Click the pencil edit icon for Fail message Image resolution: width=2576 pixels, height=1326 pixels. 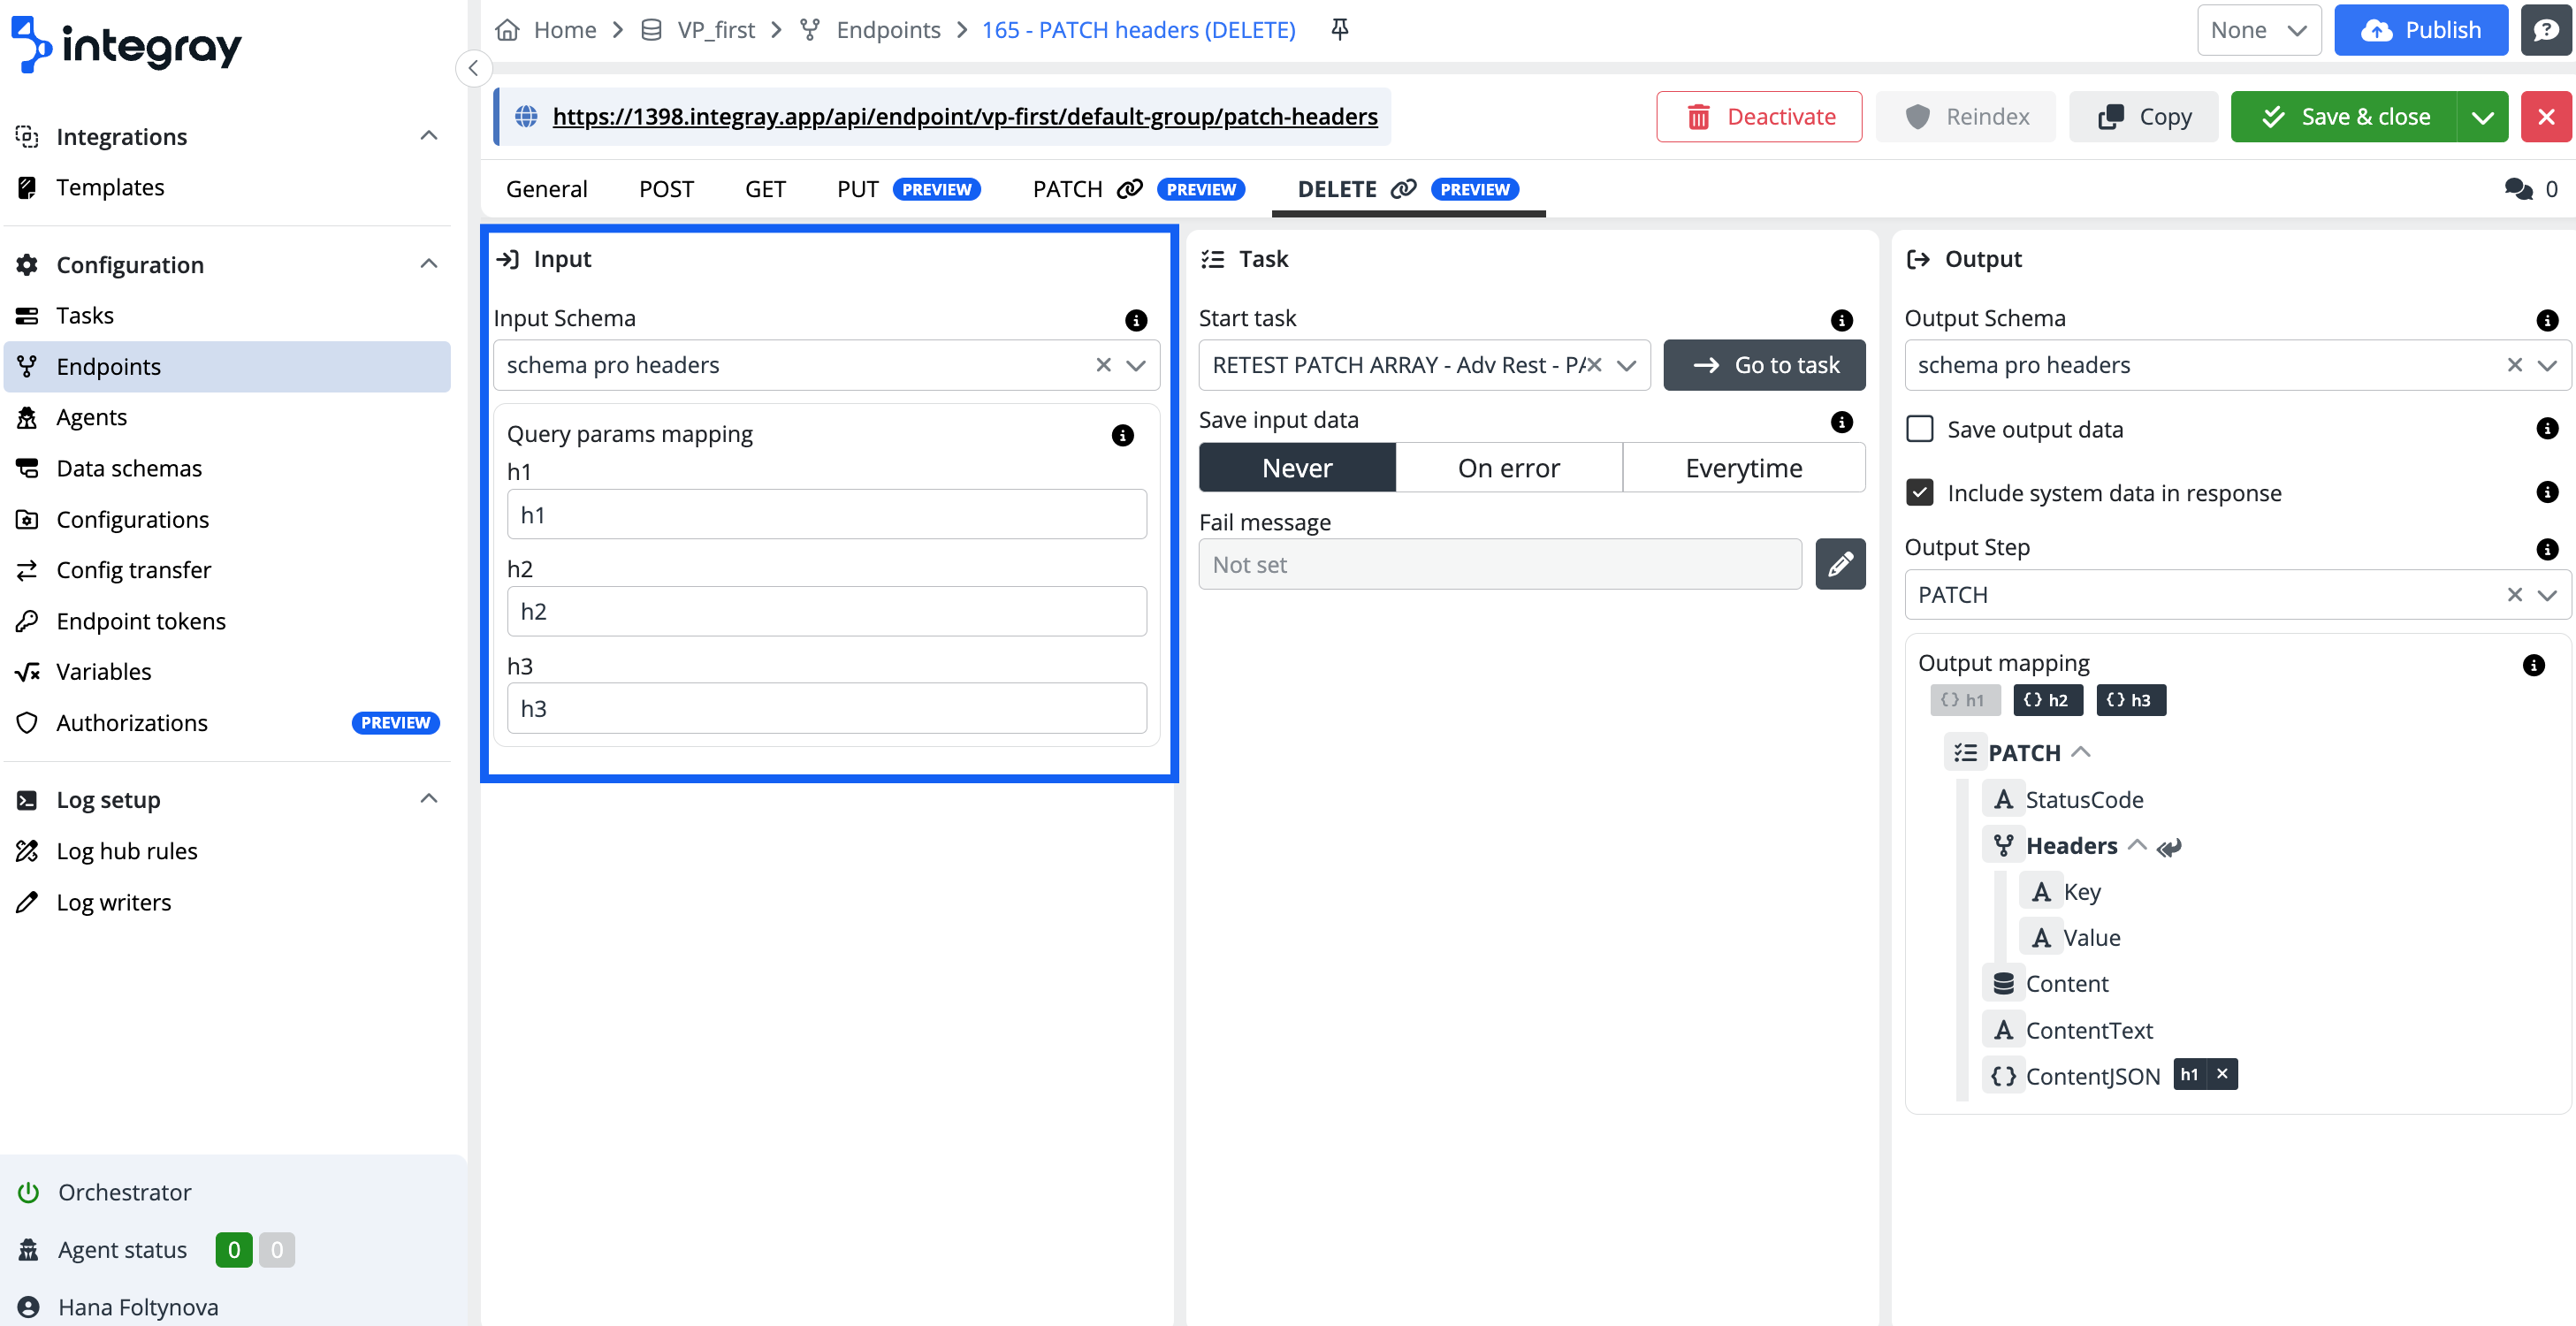click(x=1840, y=565)
